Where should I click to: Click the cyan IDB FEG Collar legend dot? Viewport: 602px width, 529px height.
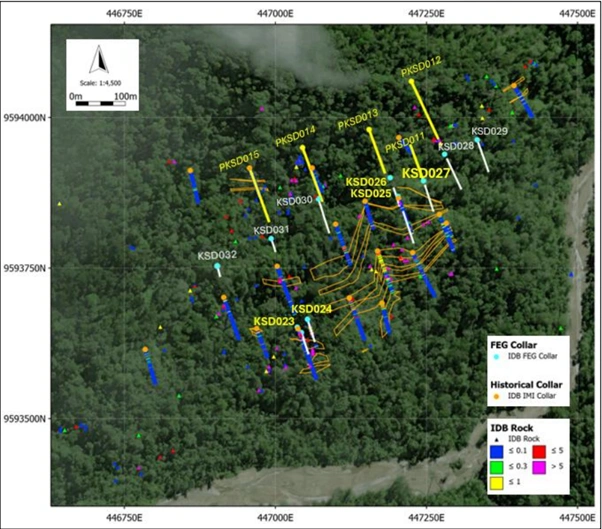click(497, 357)
